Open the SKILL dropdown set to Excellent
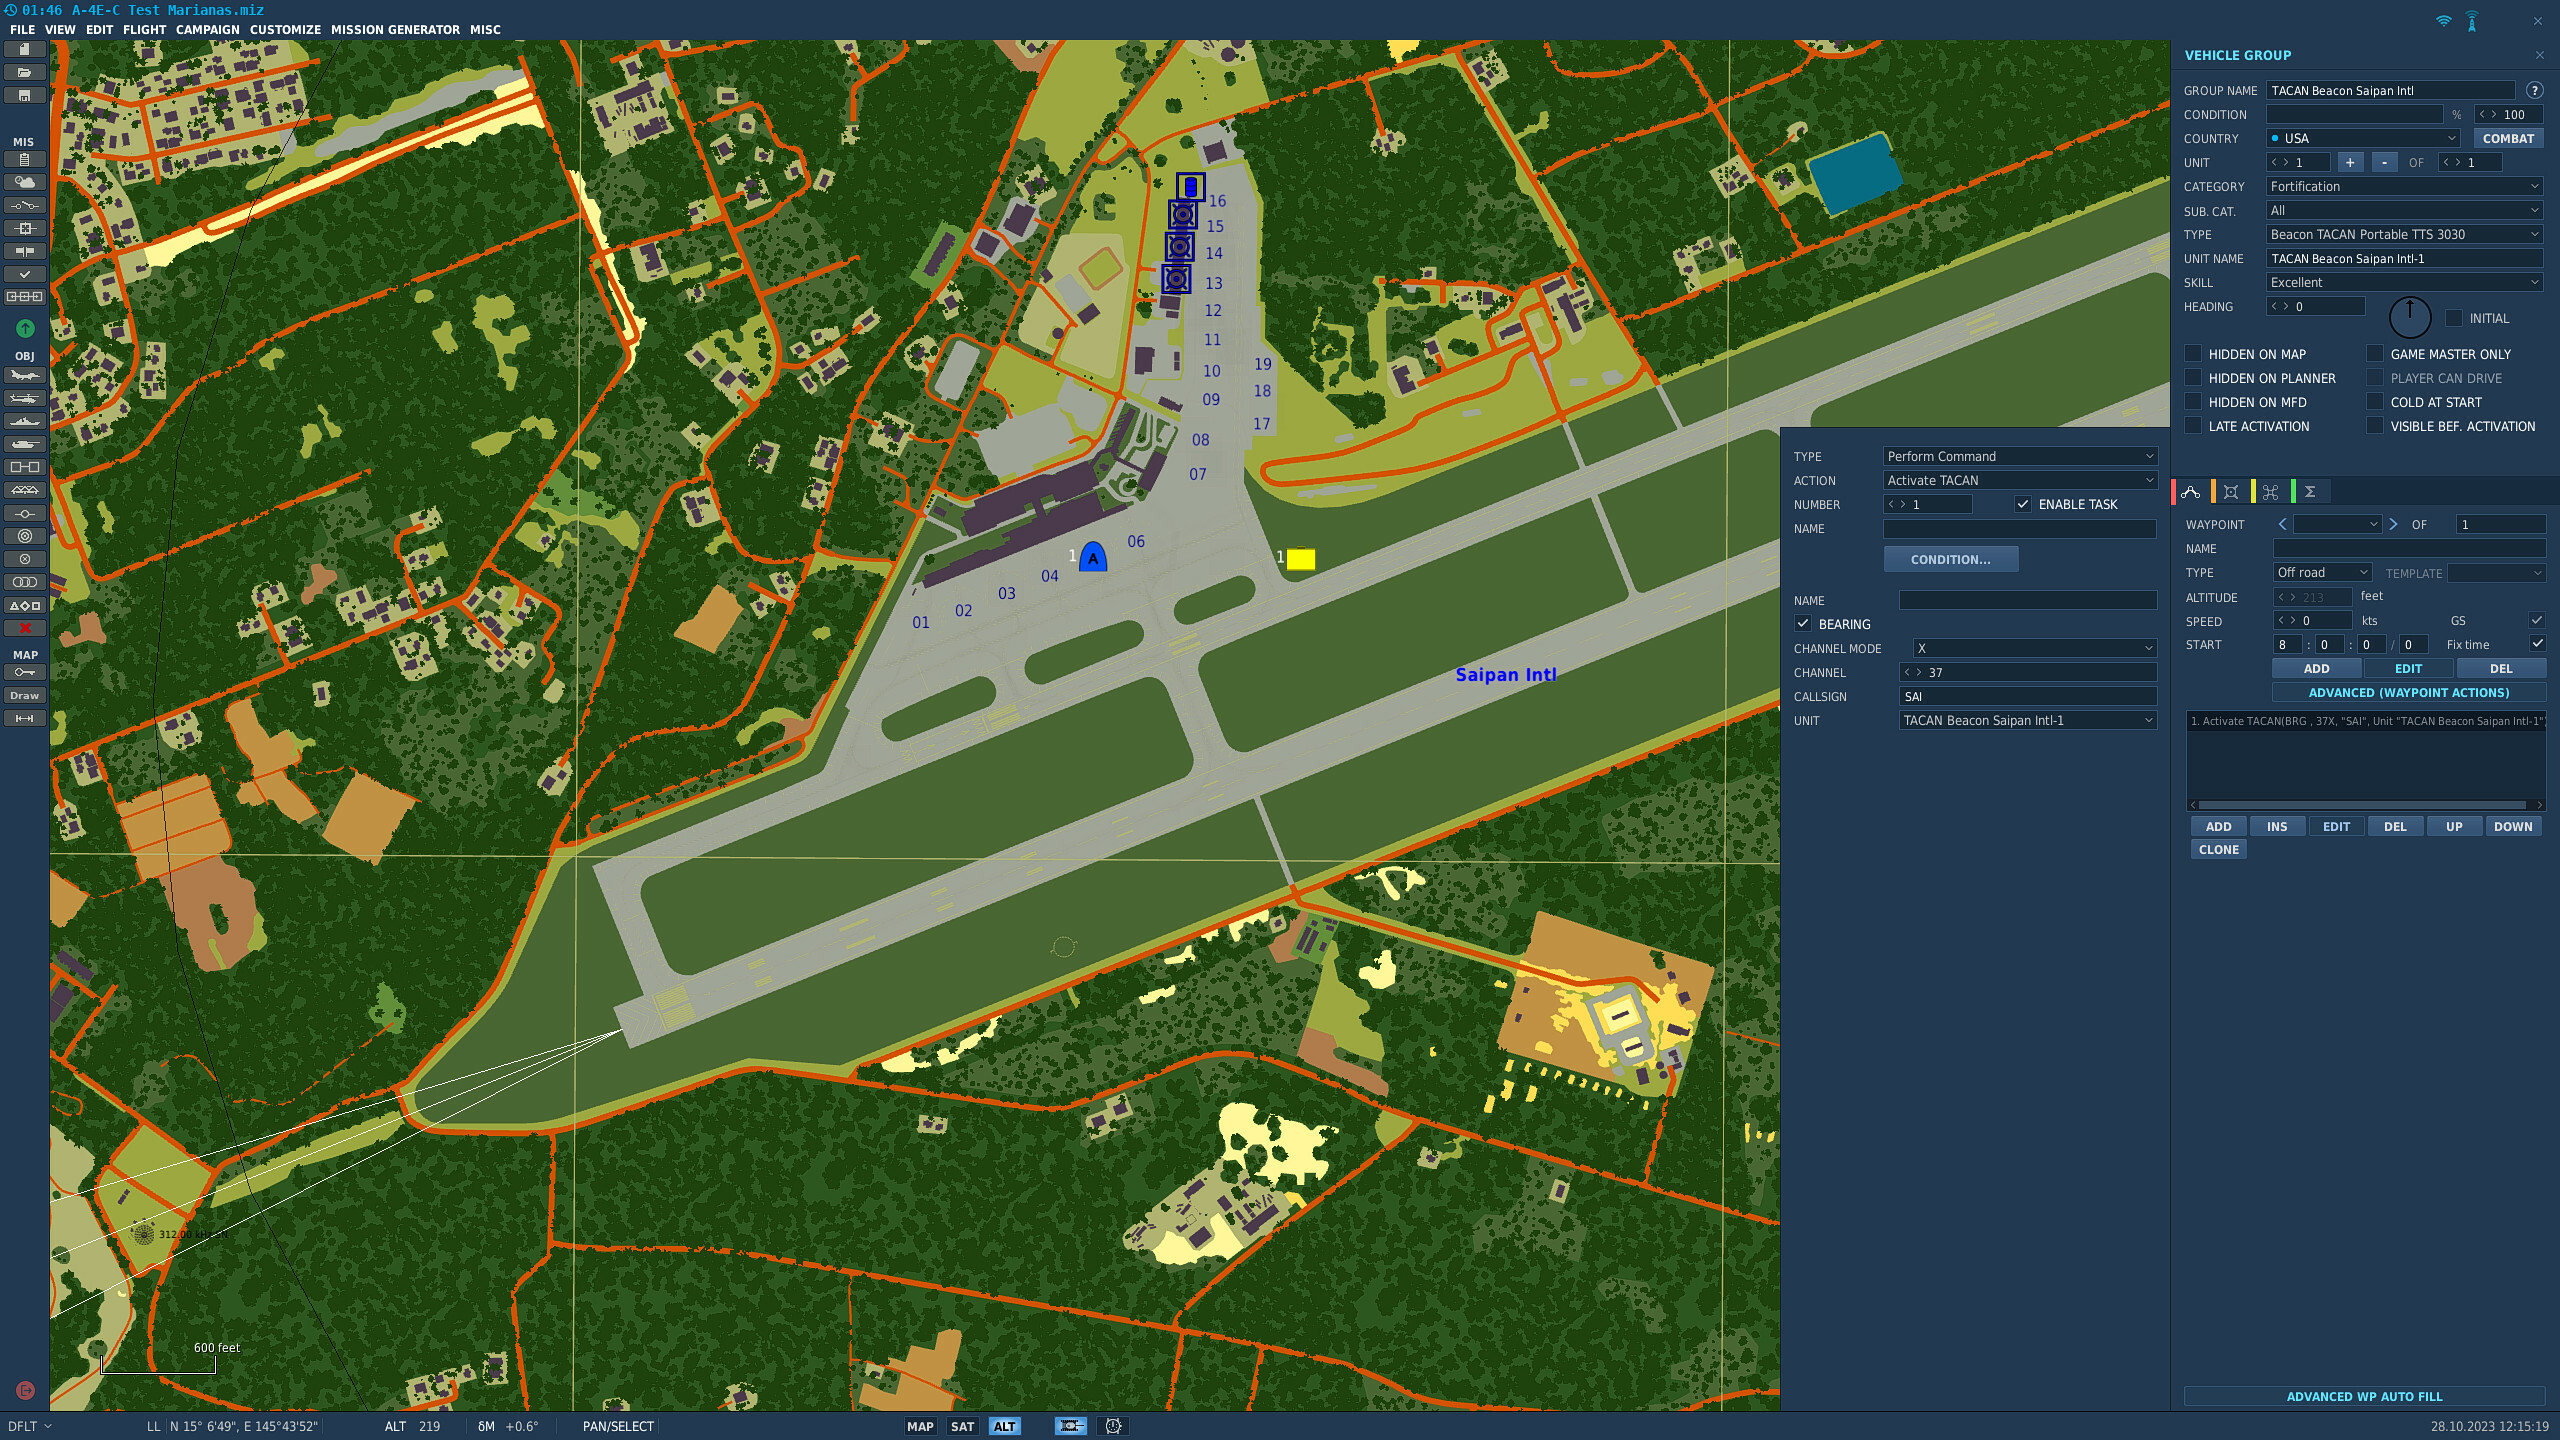This screenshot has height=1440, width=2560. 2405,282
